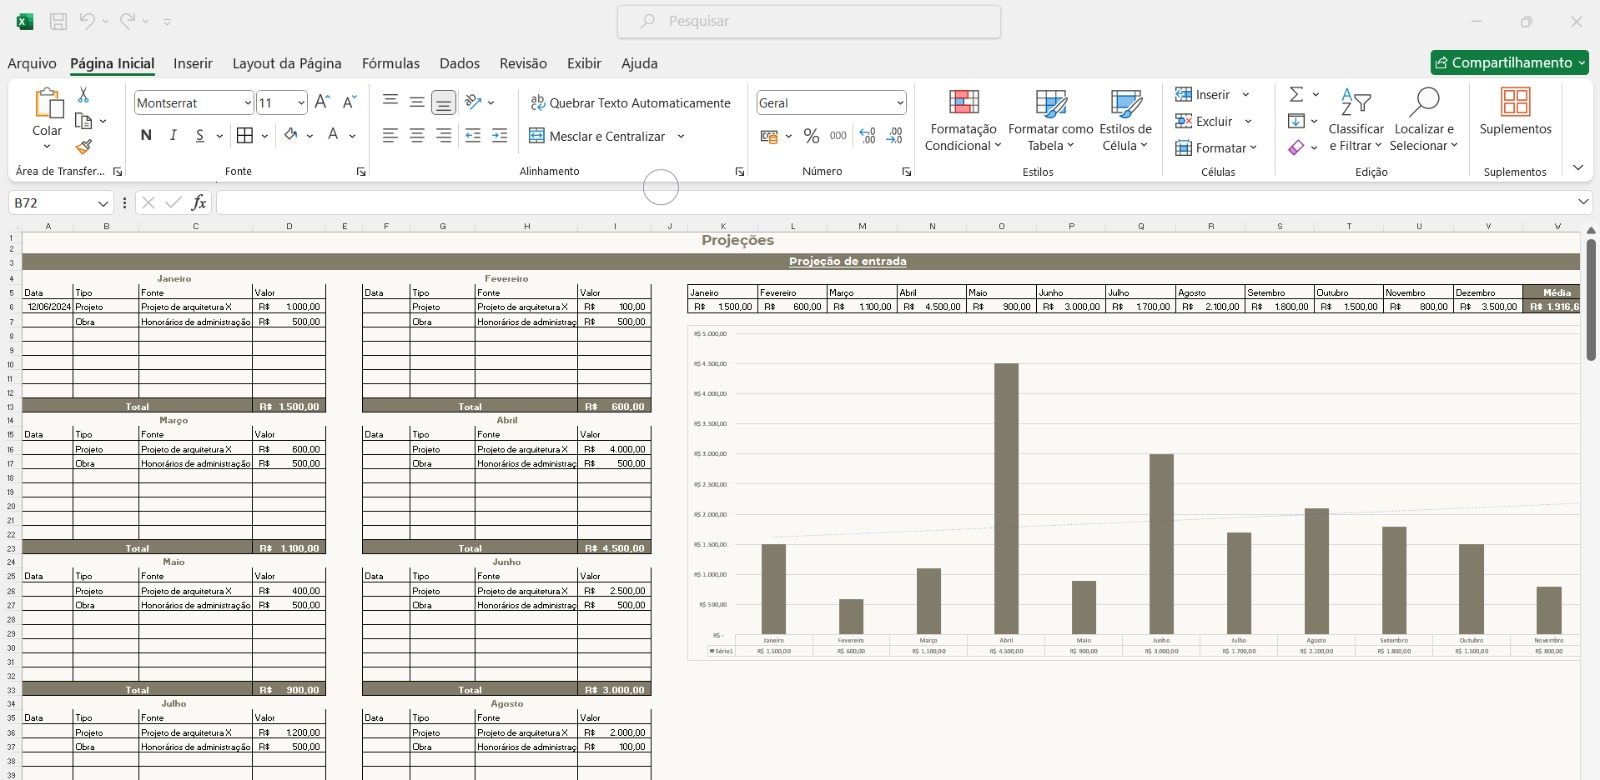The height and width of the screenshot is (780, 1600).
Task: Click the Pesquisar search box
Action: click(809, 21)
